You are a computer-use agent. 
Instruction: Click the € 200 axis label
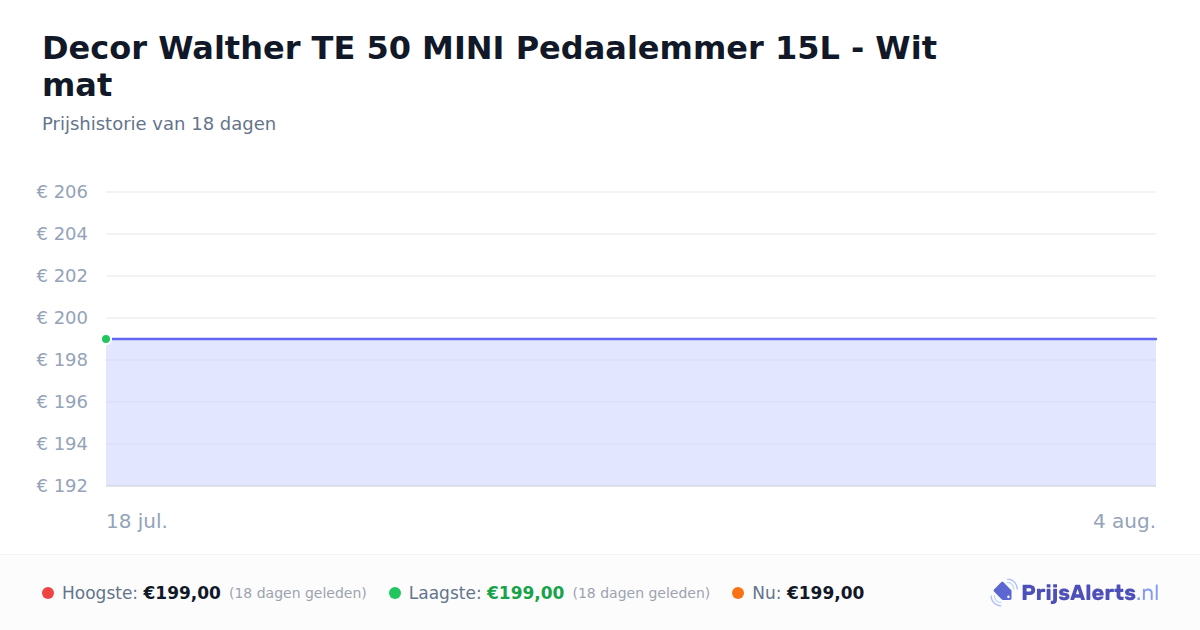62,318
